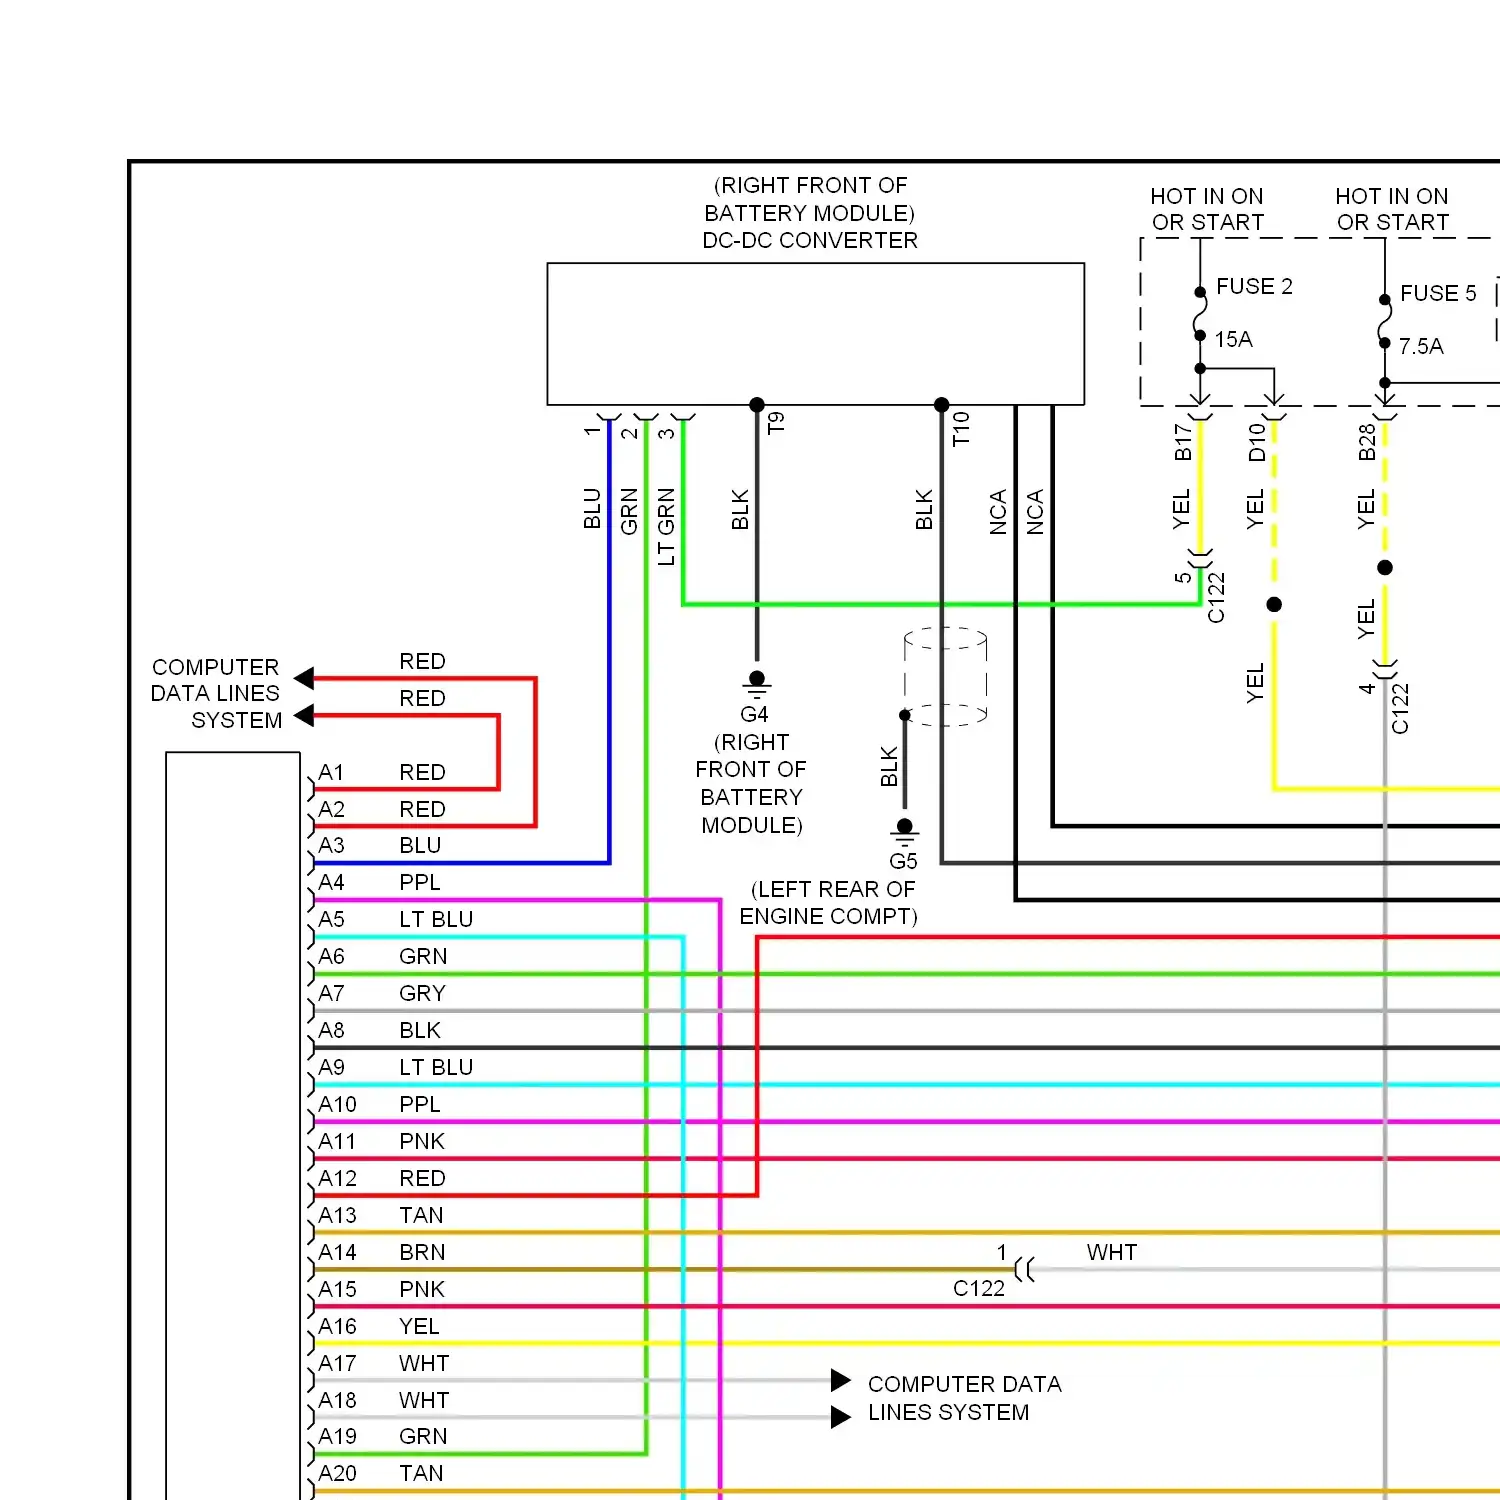The height and width of the screenshot is (1500, 1500).
Task: Select the 'GRY' wire color at A7
Action: [x=422, y=994]
